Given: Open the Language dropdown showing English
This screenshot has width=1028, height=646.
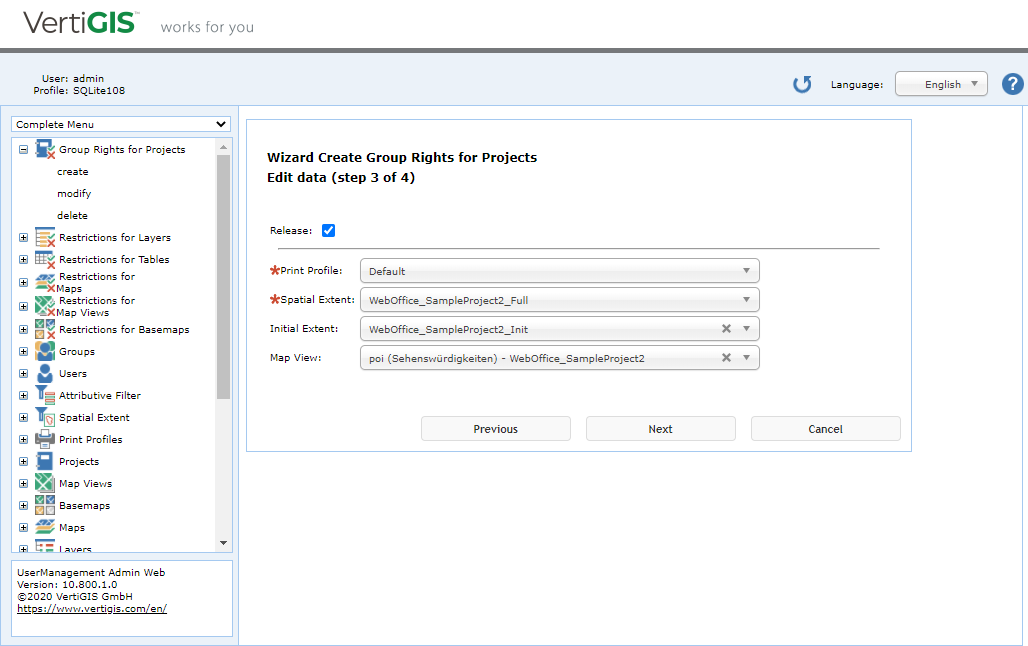Looking at the screenshot, I should tap(941, 84).
